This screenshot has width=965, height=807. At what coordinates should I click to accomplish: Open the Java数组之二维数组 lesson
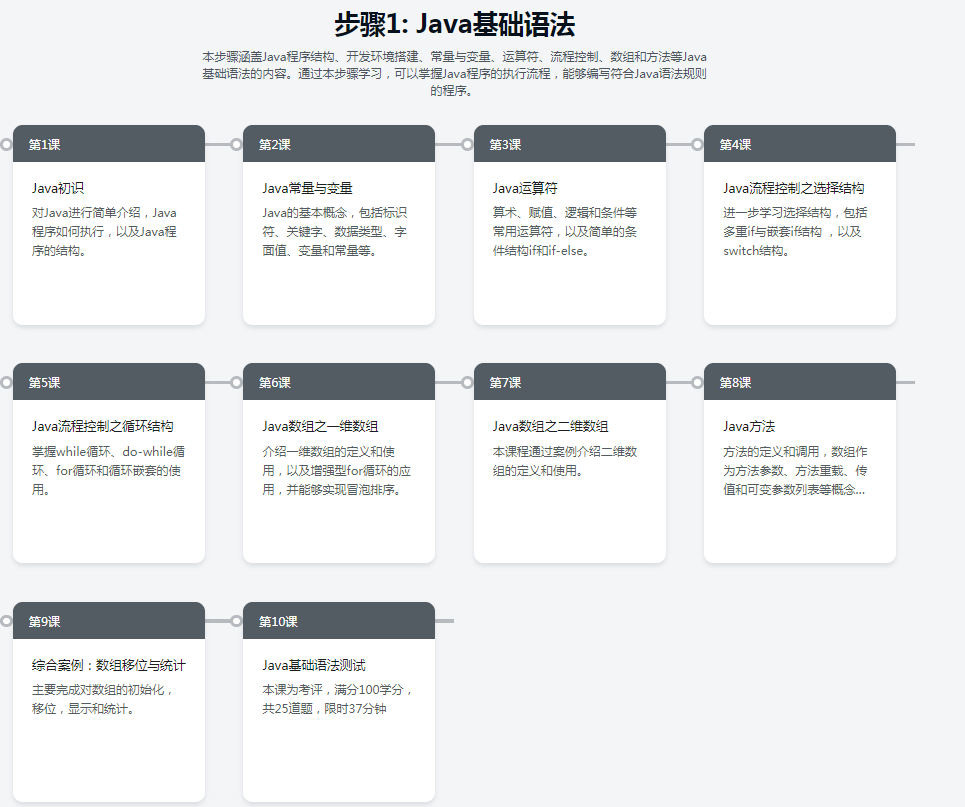point(550,426)
